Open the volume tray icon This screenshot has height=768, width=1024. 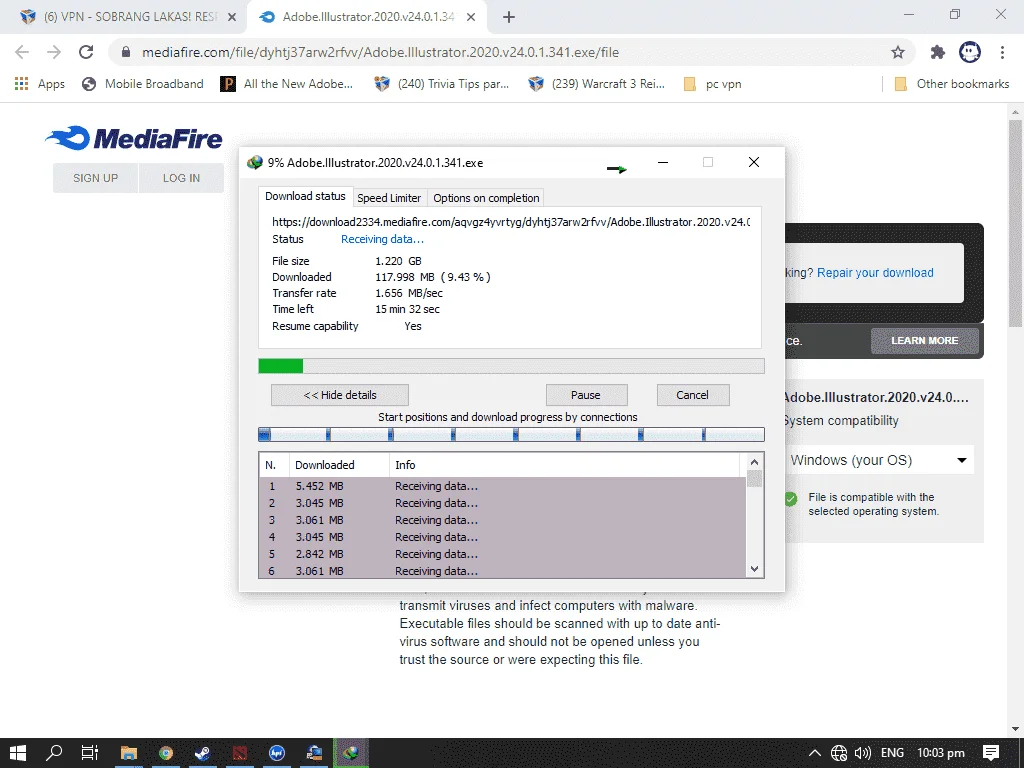(863, 753)
